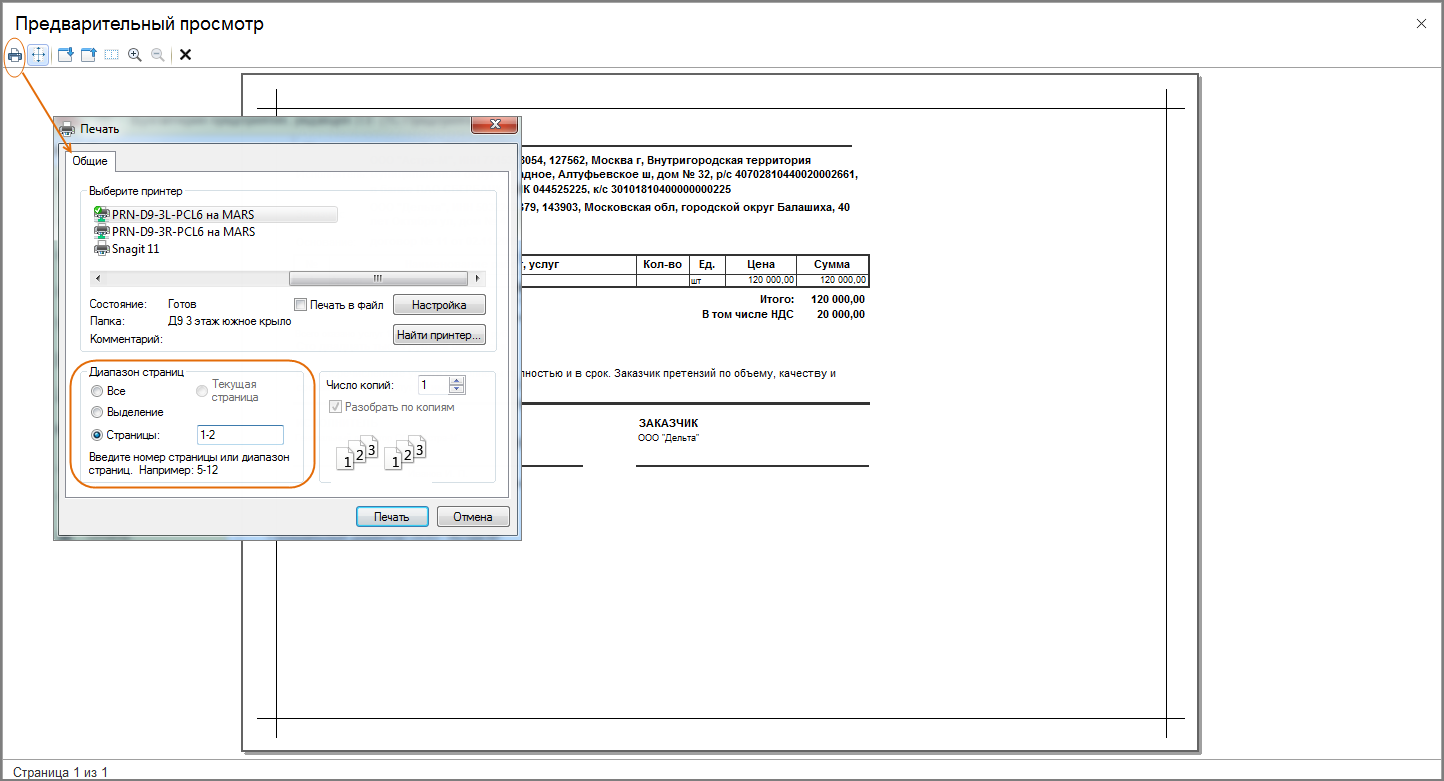1444x781 pixels.
Task: Increase number of copies with up arrow
Action: pos(457,380)
